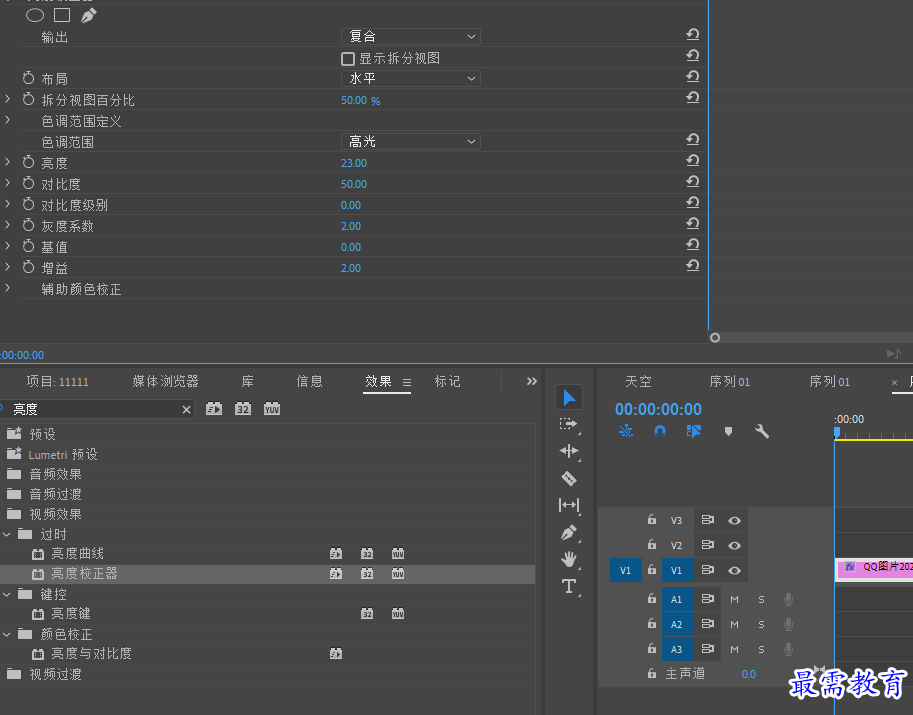This screenshot has width=913, height=715.
Task: Select the Pen tool in toolbar
Action: point(569,532)
